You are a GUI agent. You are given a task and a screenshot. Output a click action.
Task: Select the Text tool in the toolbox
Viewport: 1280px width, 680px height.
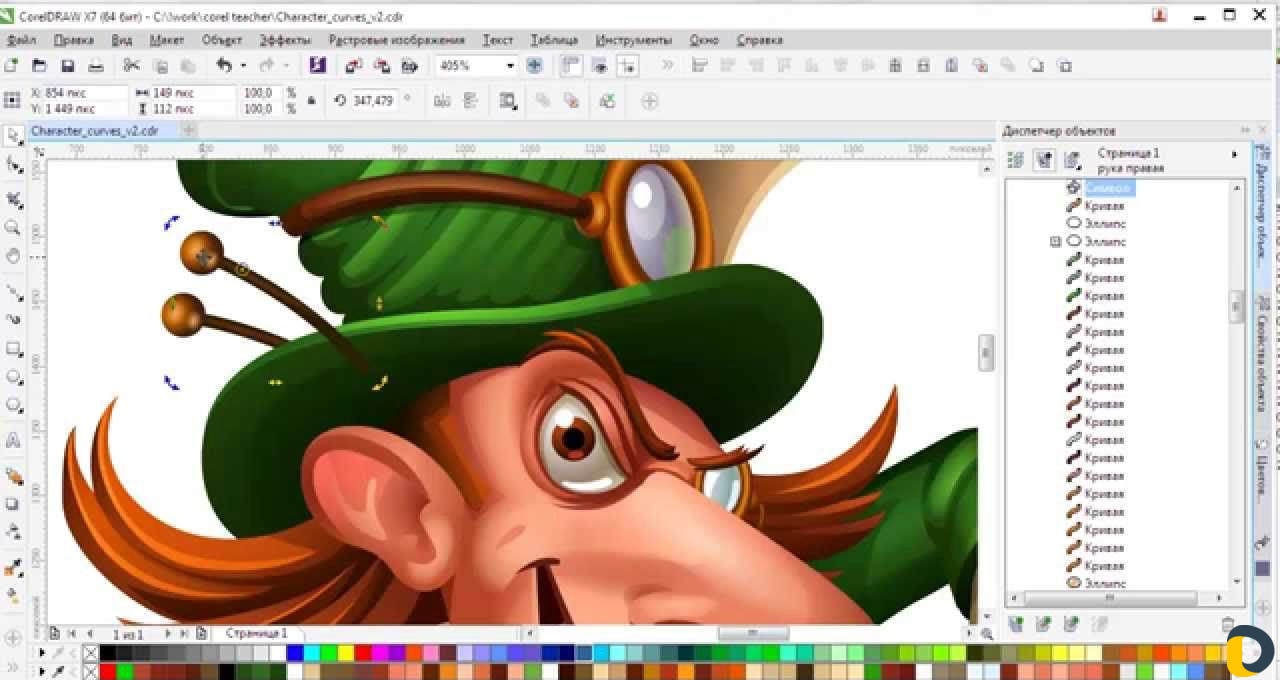[x=13, y=440]
